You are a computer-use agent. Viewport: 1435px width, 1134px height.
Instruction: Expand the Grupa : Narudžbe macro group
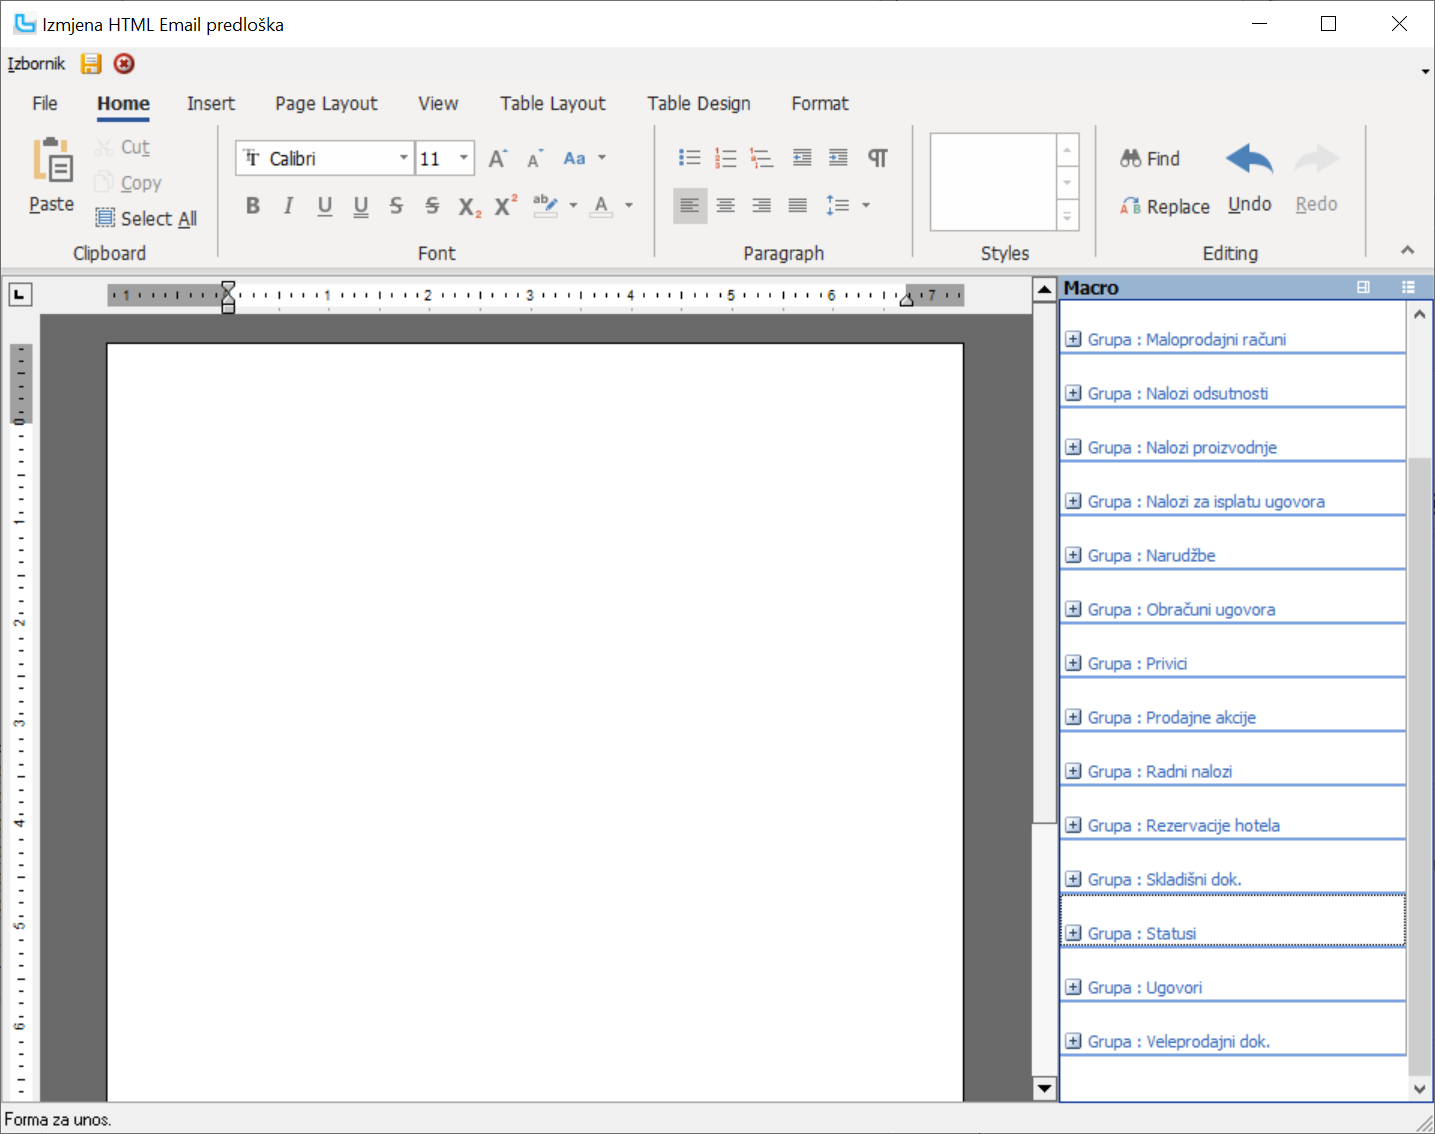pyautogui.click(x=1073, y=555)
